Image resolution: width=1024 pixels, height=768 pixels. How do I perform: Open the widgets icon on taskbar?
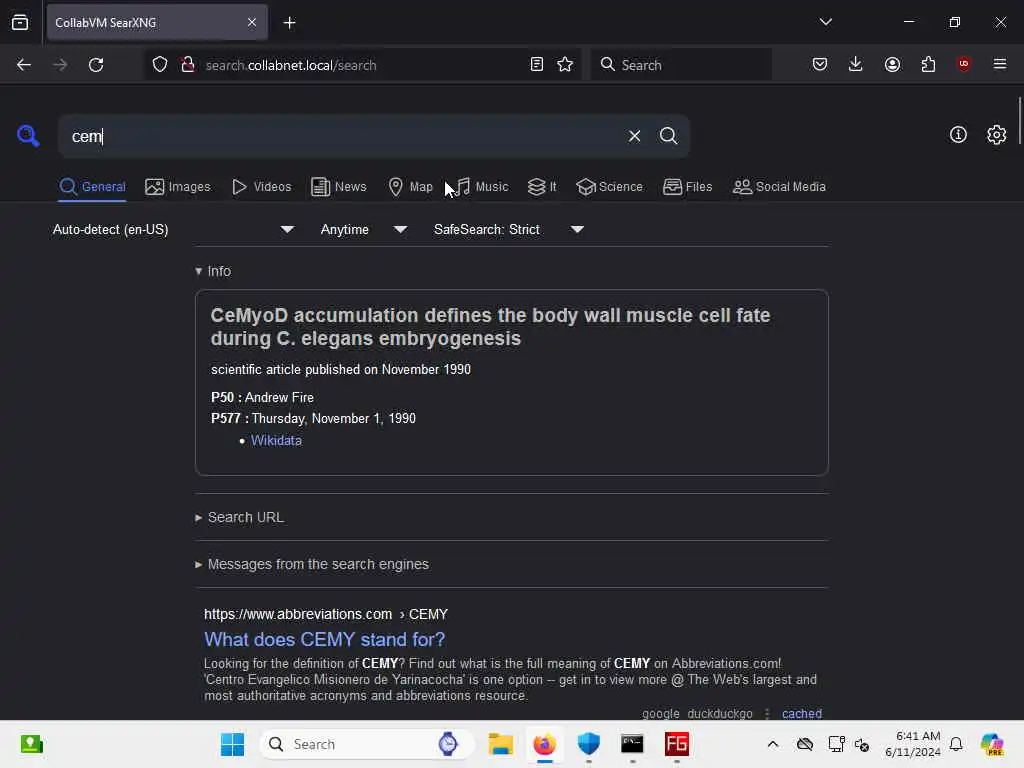tap(31, 744)
